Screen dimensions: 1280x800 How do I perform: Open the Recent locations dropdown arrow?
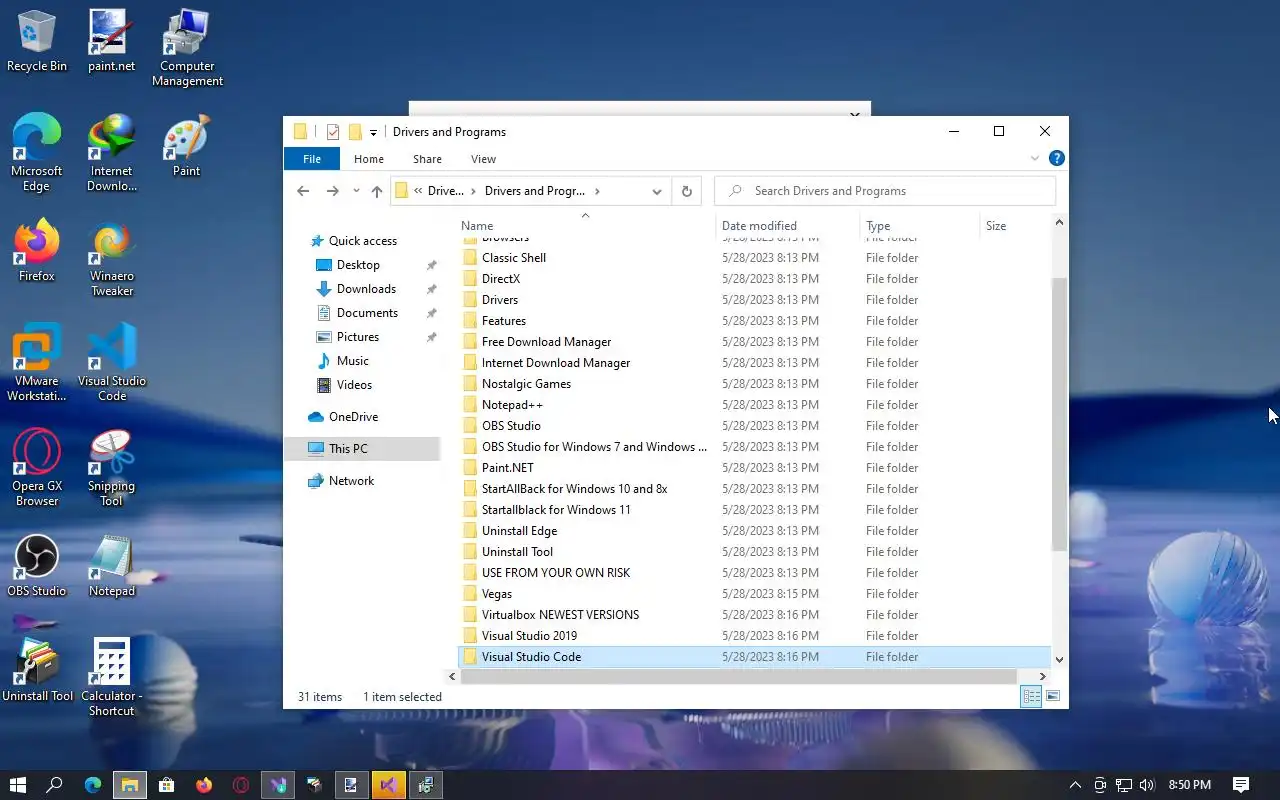pos(356,191)
